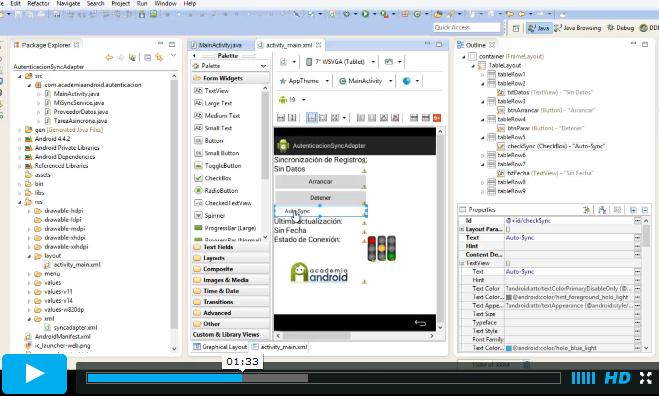Expand the Text Fields palette category
The image size is (659, 396).
point(230,247)
